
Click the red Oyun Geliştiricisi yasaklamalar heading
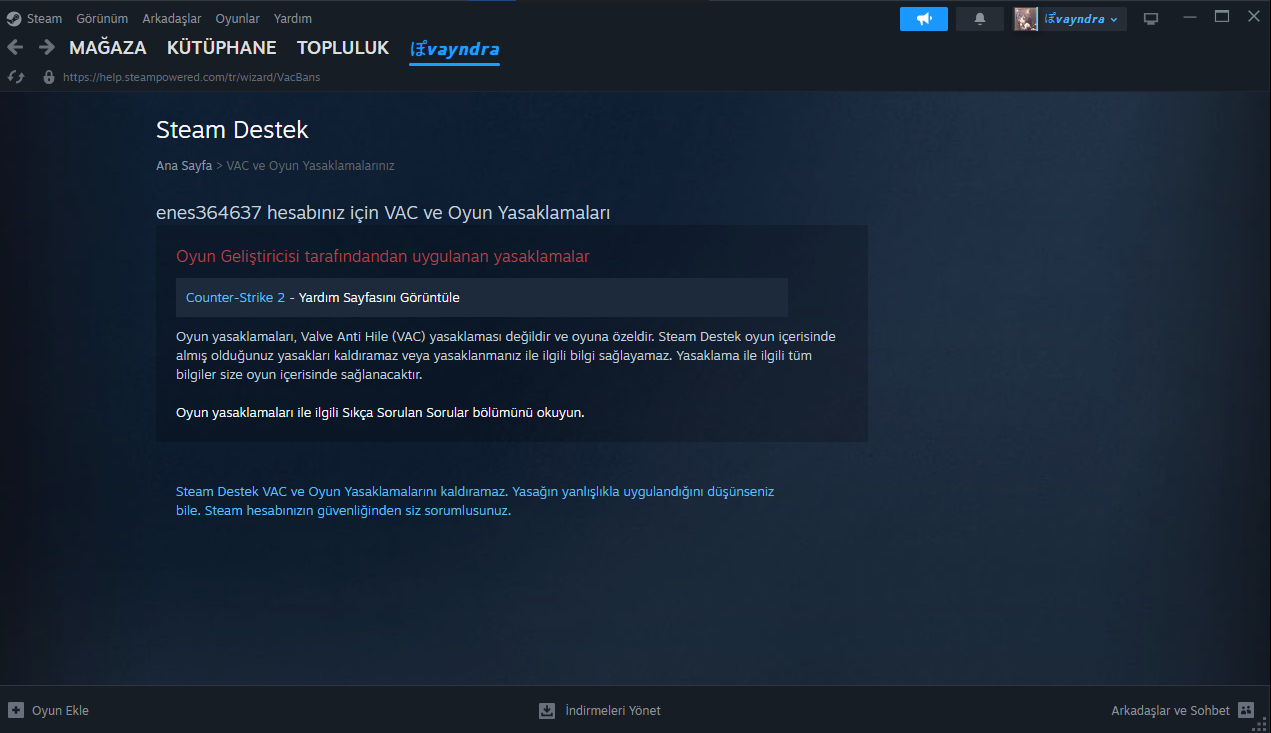[x=383, y=256]
